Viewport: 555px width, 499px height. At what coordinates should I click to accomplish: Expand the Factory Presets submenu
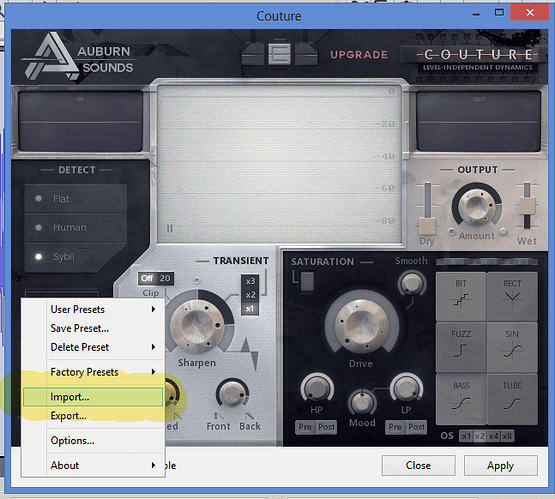tap(93, 372)
